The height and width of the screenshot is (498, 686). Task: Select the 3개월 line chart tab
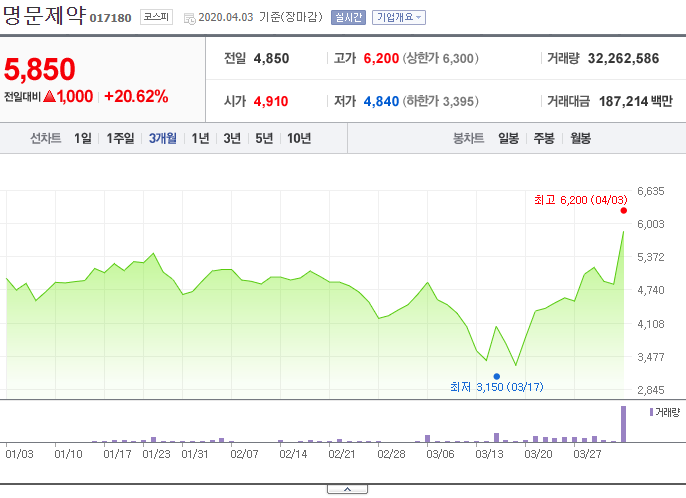[x=163, y=138]
